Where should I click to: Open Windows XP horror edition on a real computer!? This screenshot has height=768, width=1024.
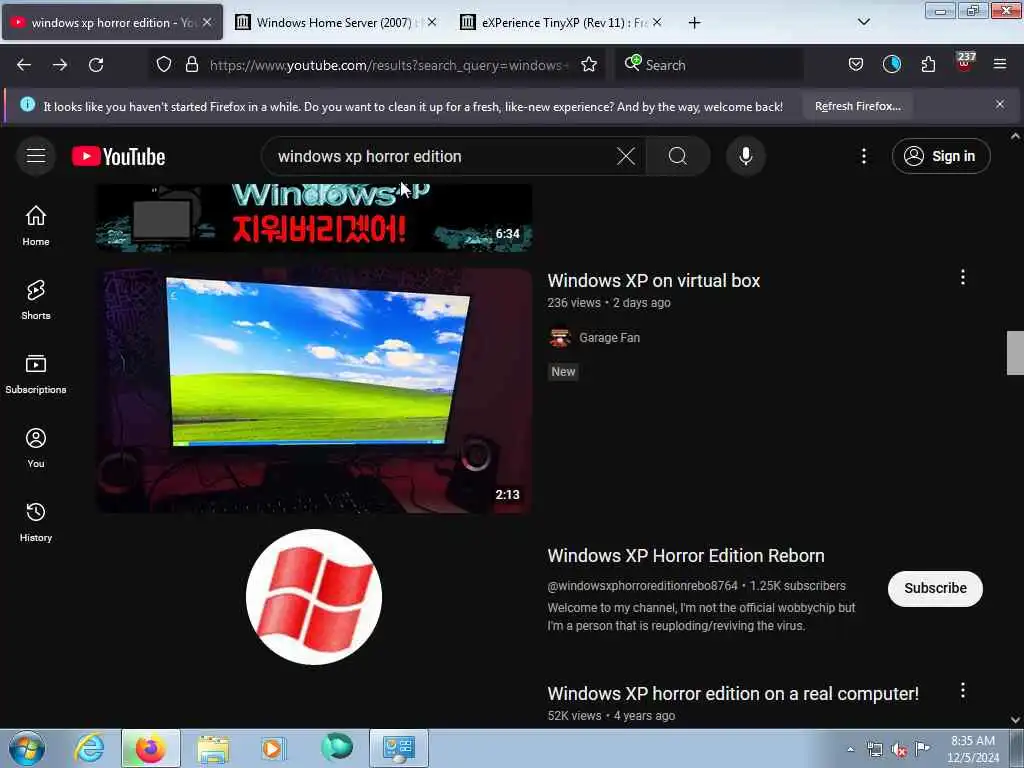pos(733,694)
